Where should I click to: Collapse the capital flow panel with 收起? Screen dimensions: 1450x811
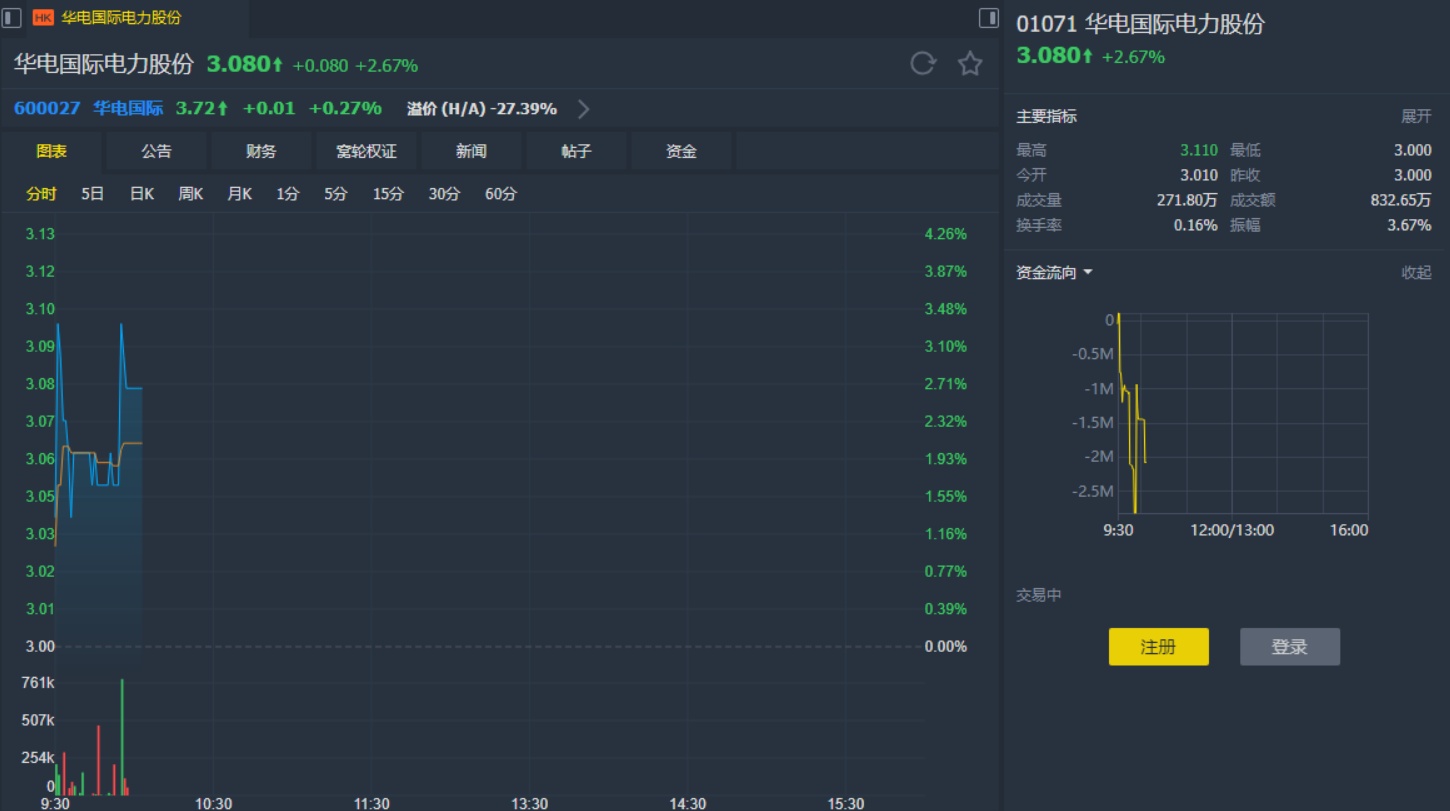pyautogui.click(x=1415, y=272)
